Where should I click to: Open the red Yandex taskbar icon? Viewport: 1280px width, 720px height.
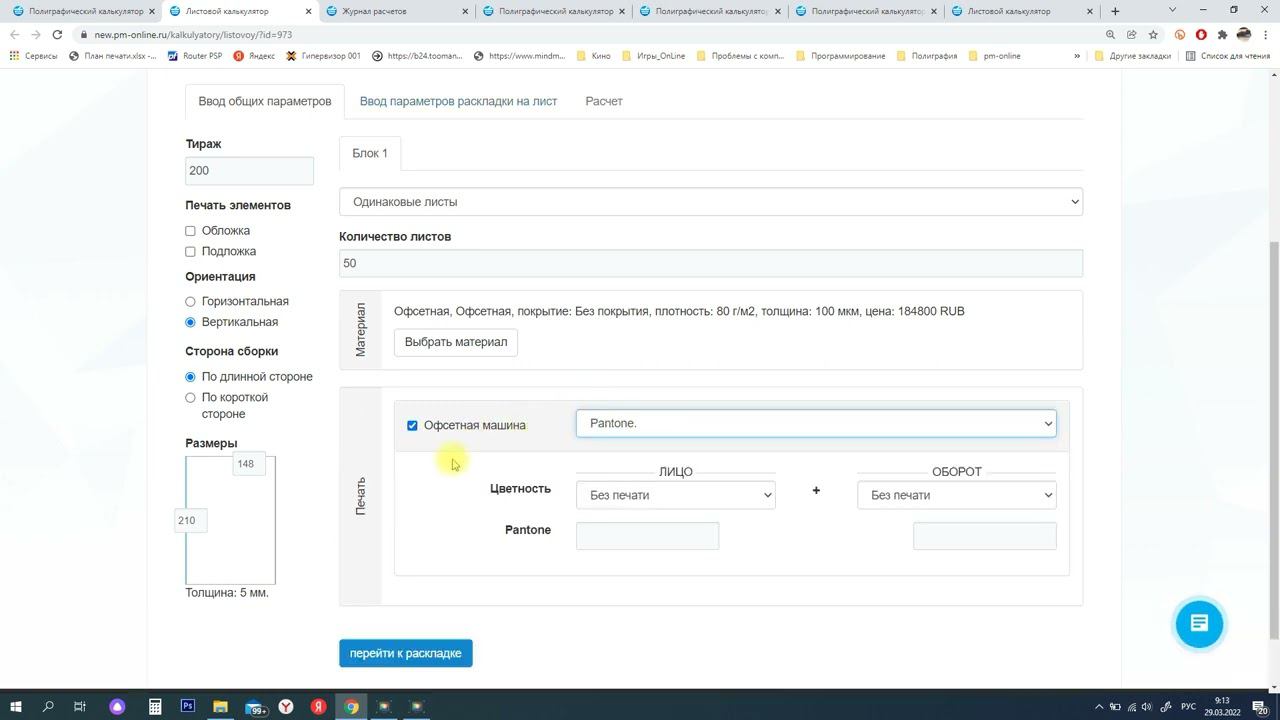coord(319,707)
